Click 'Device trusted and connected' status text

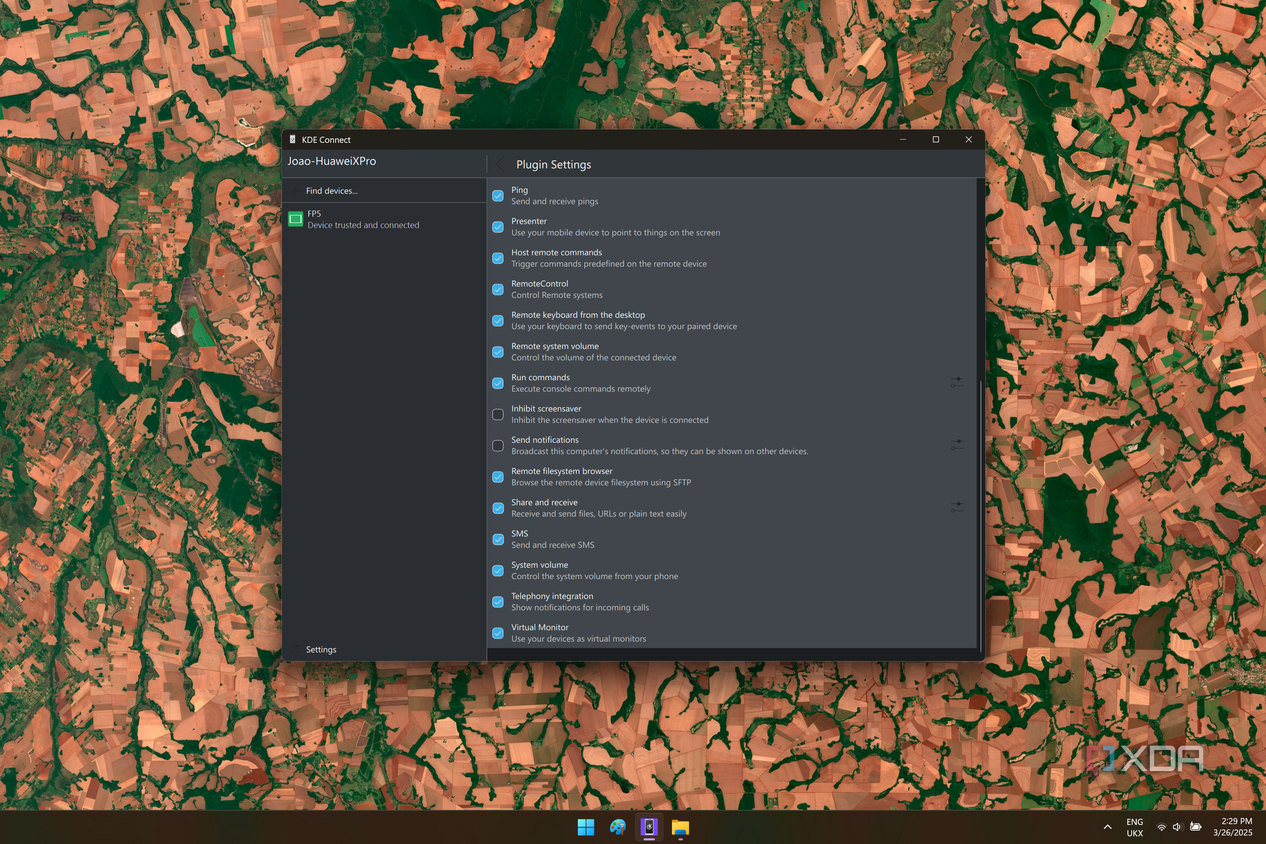point(363,225)
